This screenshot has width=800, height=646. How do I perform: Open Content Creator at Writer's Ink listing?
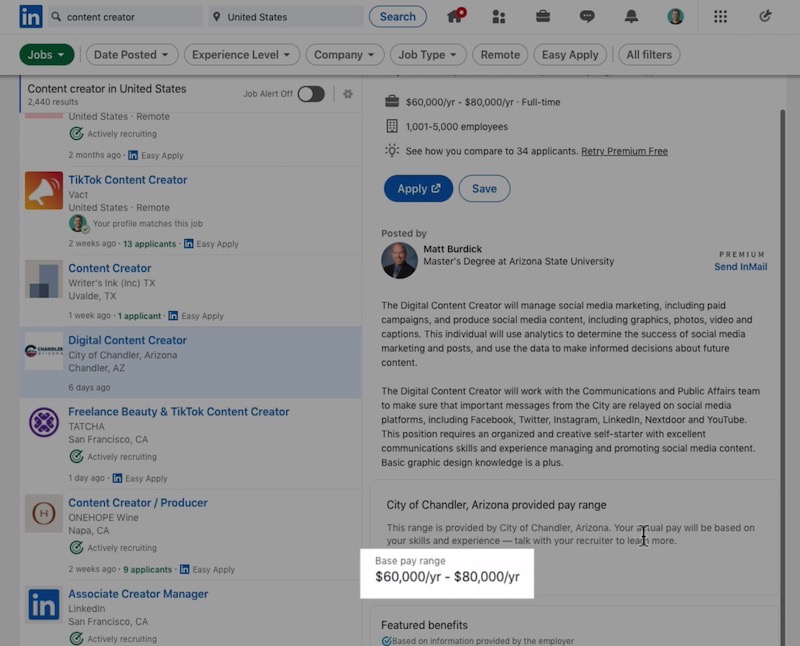click(110, 268)
